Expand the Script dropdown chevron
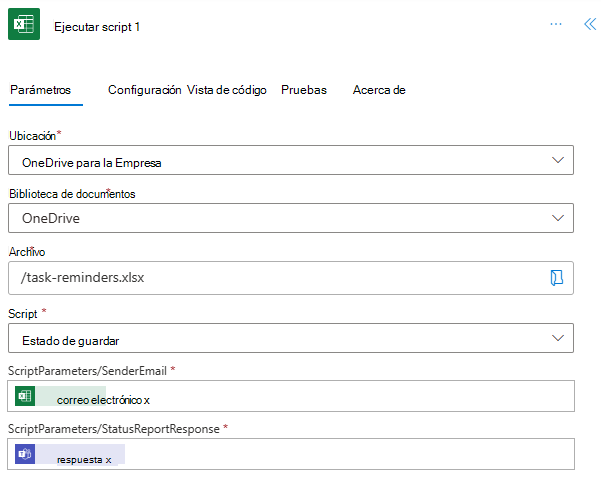 click(557, 339)
